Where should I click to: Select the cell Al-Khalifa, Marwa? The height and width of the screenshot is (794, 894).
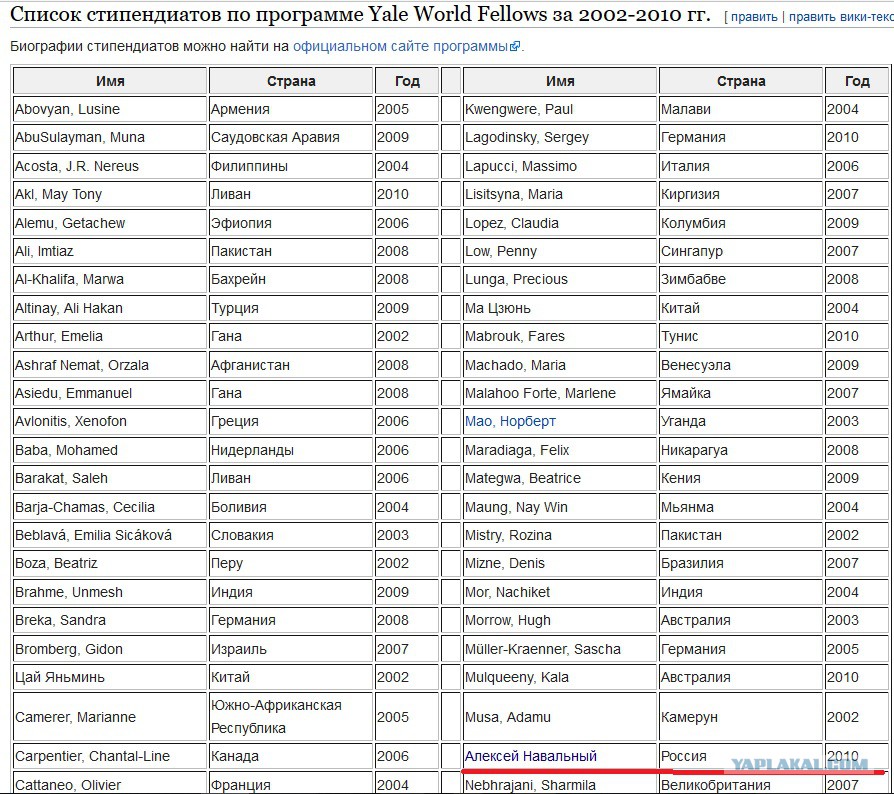[x=110, y=279]
